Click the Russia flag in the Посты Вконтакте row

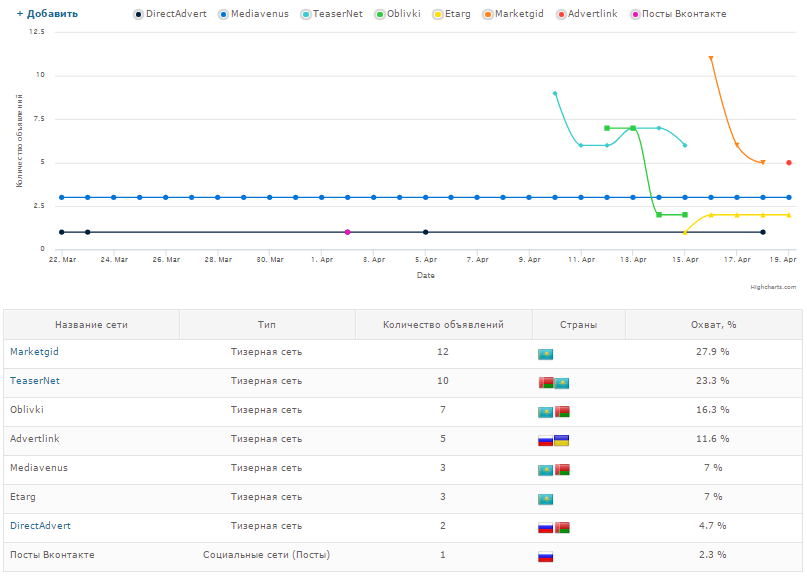(546, 556)
